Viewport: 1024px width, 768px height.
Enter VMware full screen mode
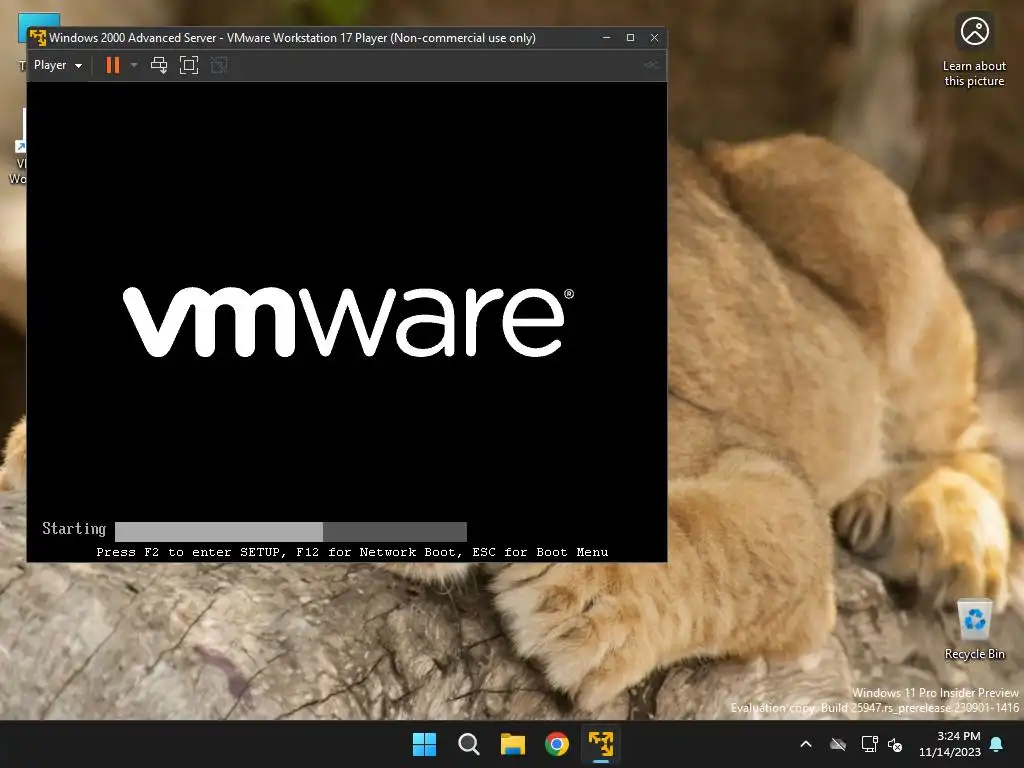189,65
